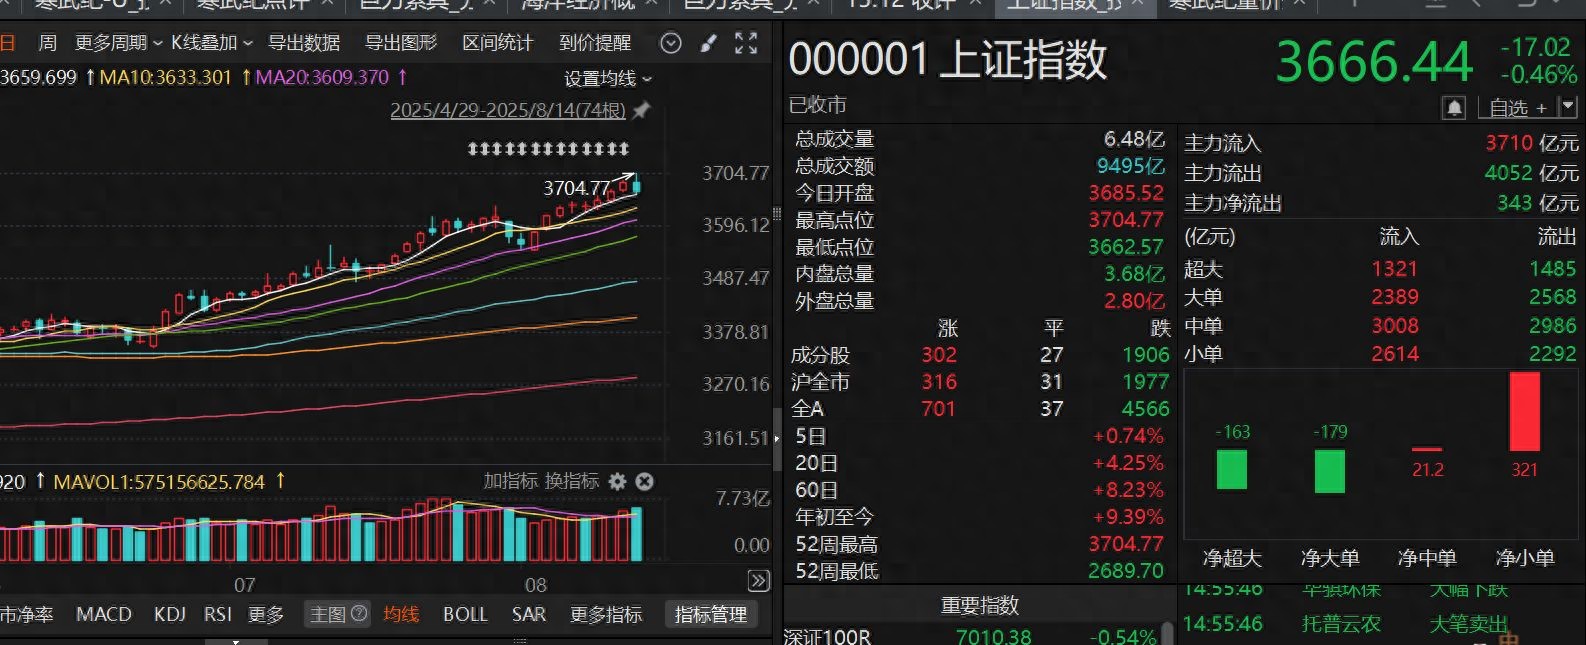The width and height of the screenshot is (1586, 645).
Task: Click the pin icon beside date range
Action: 642,110
